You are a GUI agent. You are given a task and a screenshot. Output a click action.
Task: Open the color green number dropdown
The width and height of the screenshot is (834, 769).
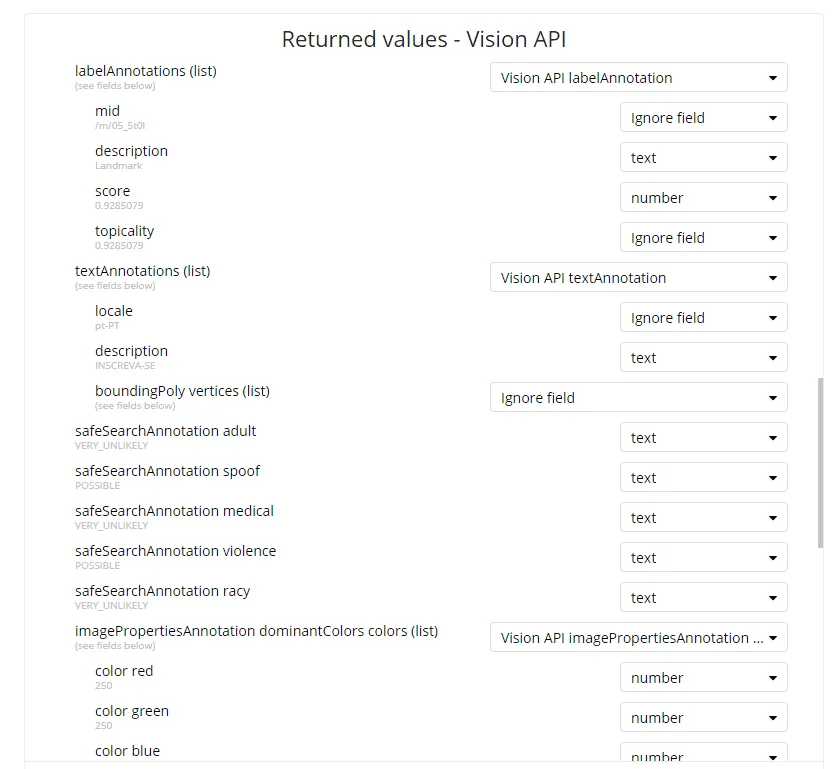coord(703,718)
